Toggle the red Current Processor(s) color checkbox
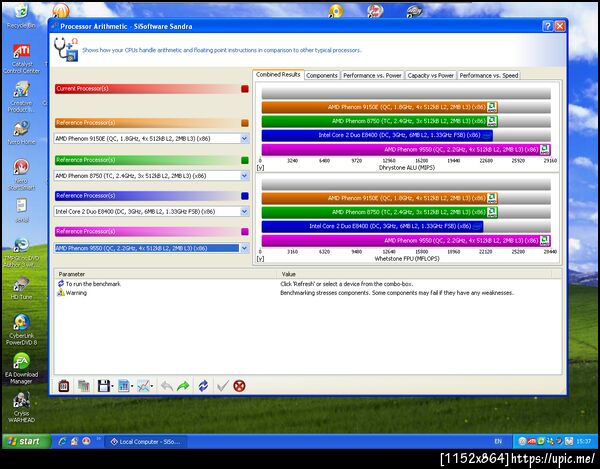Screen dimensions: 600x469 (x=245, y=89)
